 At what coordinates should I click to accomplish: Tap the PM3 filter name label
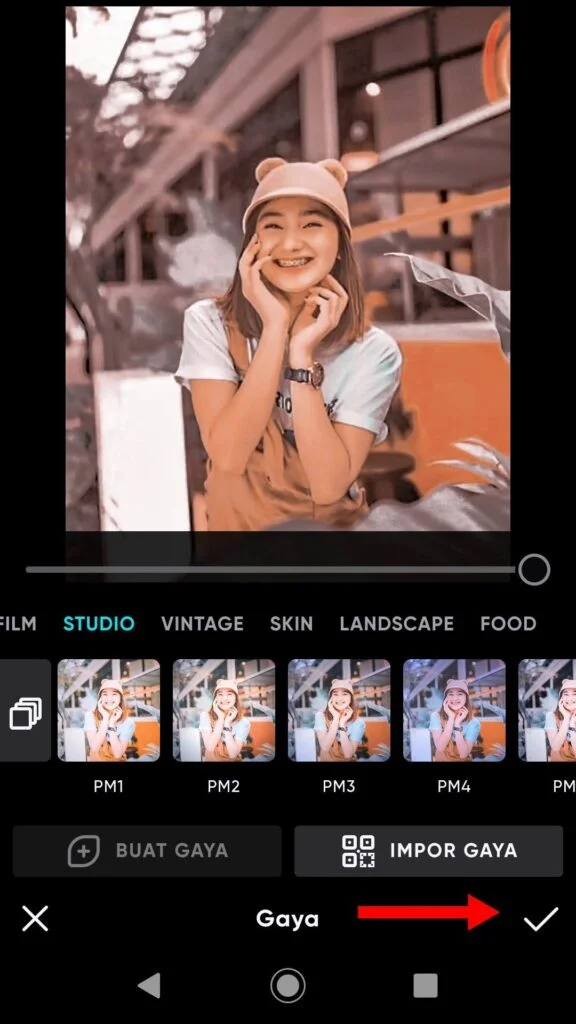339,786
